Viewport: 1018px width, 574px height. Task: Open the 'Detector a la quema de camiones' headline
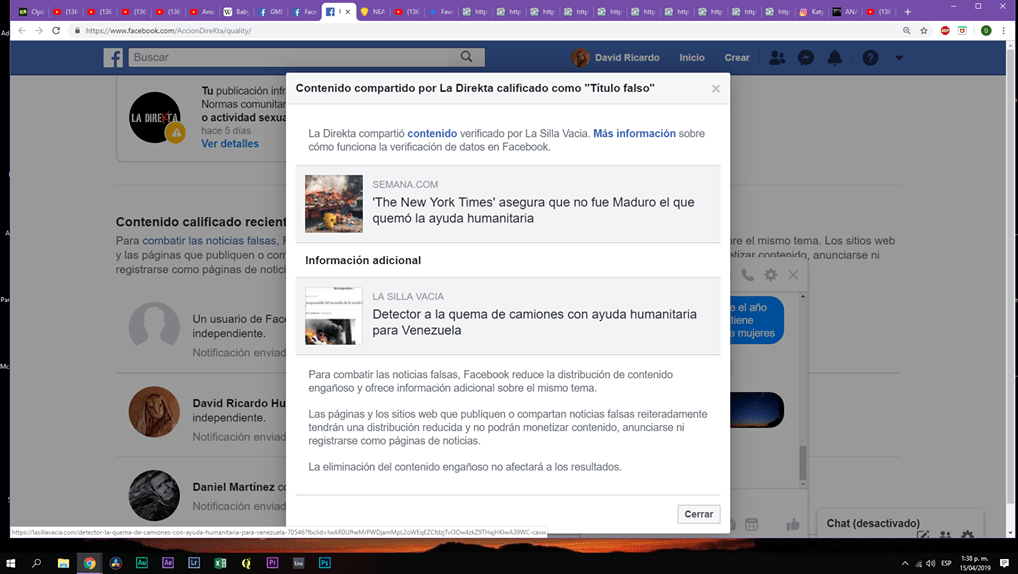(x=534, y=322)
